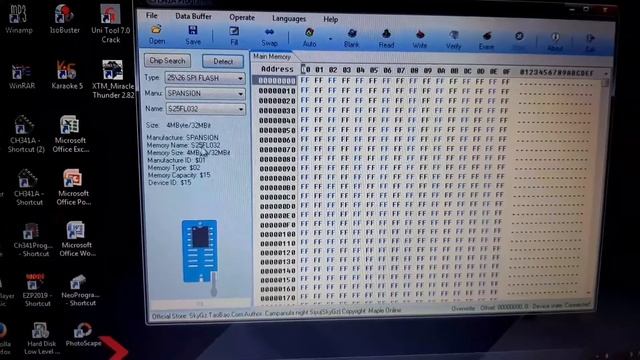Viewport: 640px width, 360px height.
Task: Expand the Type dropdown (25\26 SPI FLASH)
Action: (240, 78)
